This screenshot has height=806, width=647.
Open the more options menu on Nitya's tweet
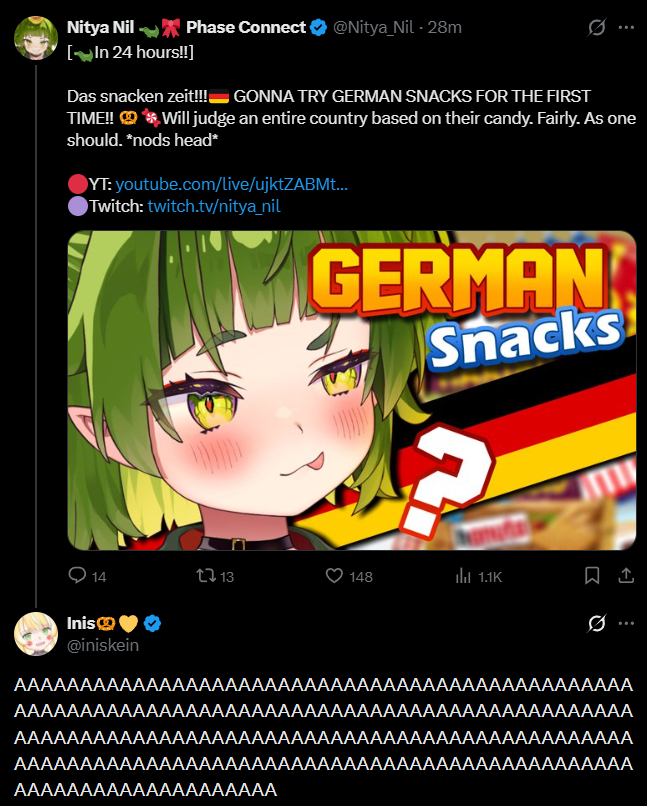626,27
